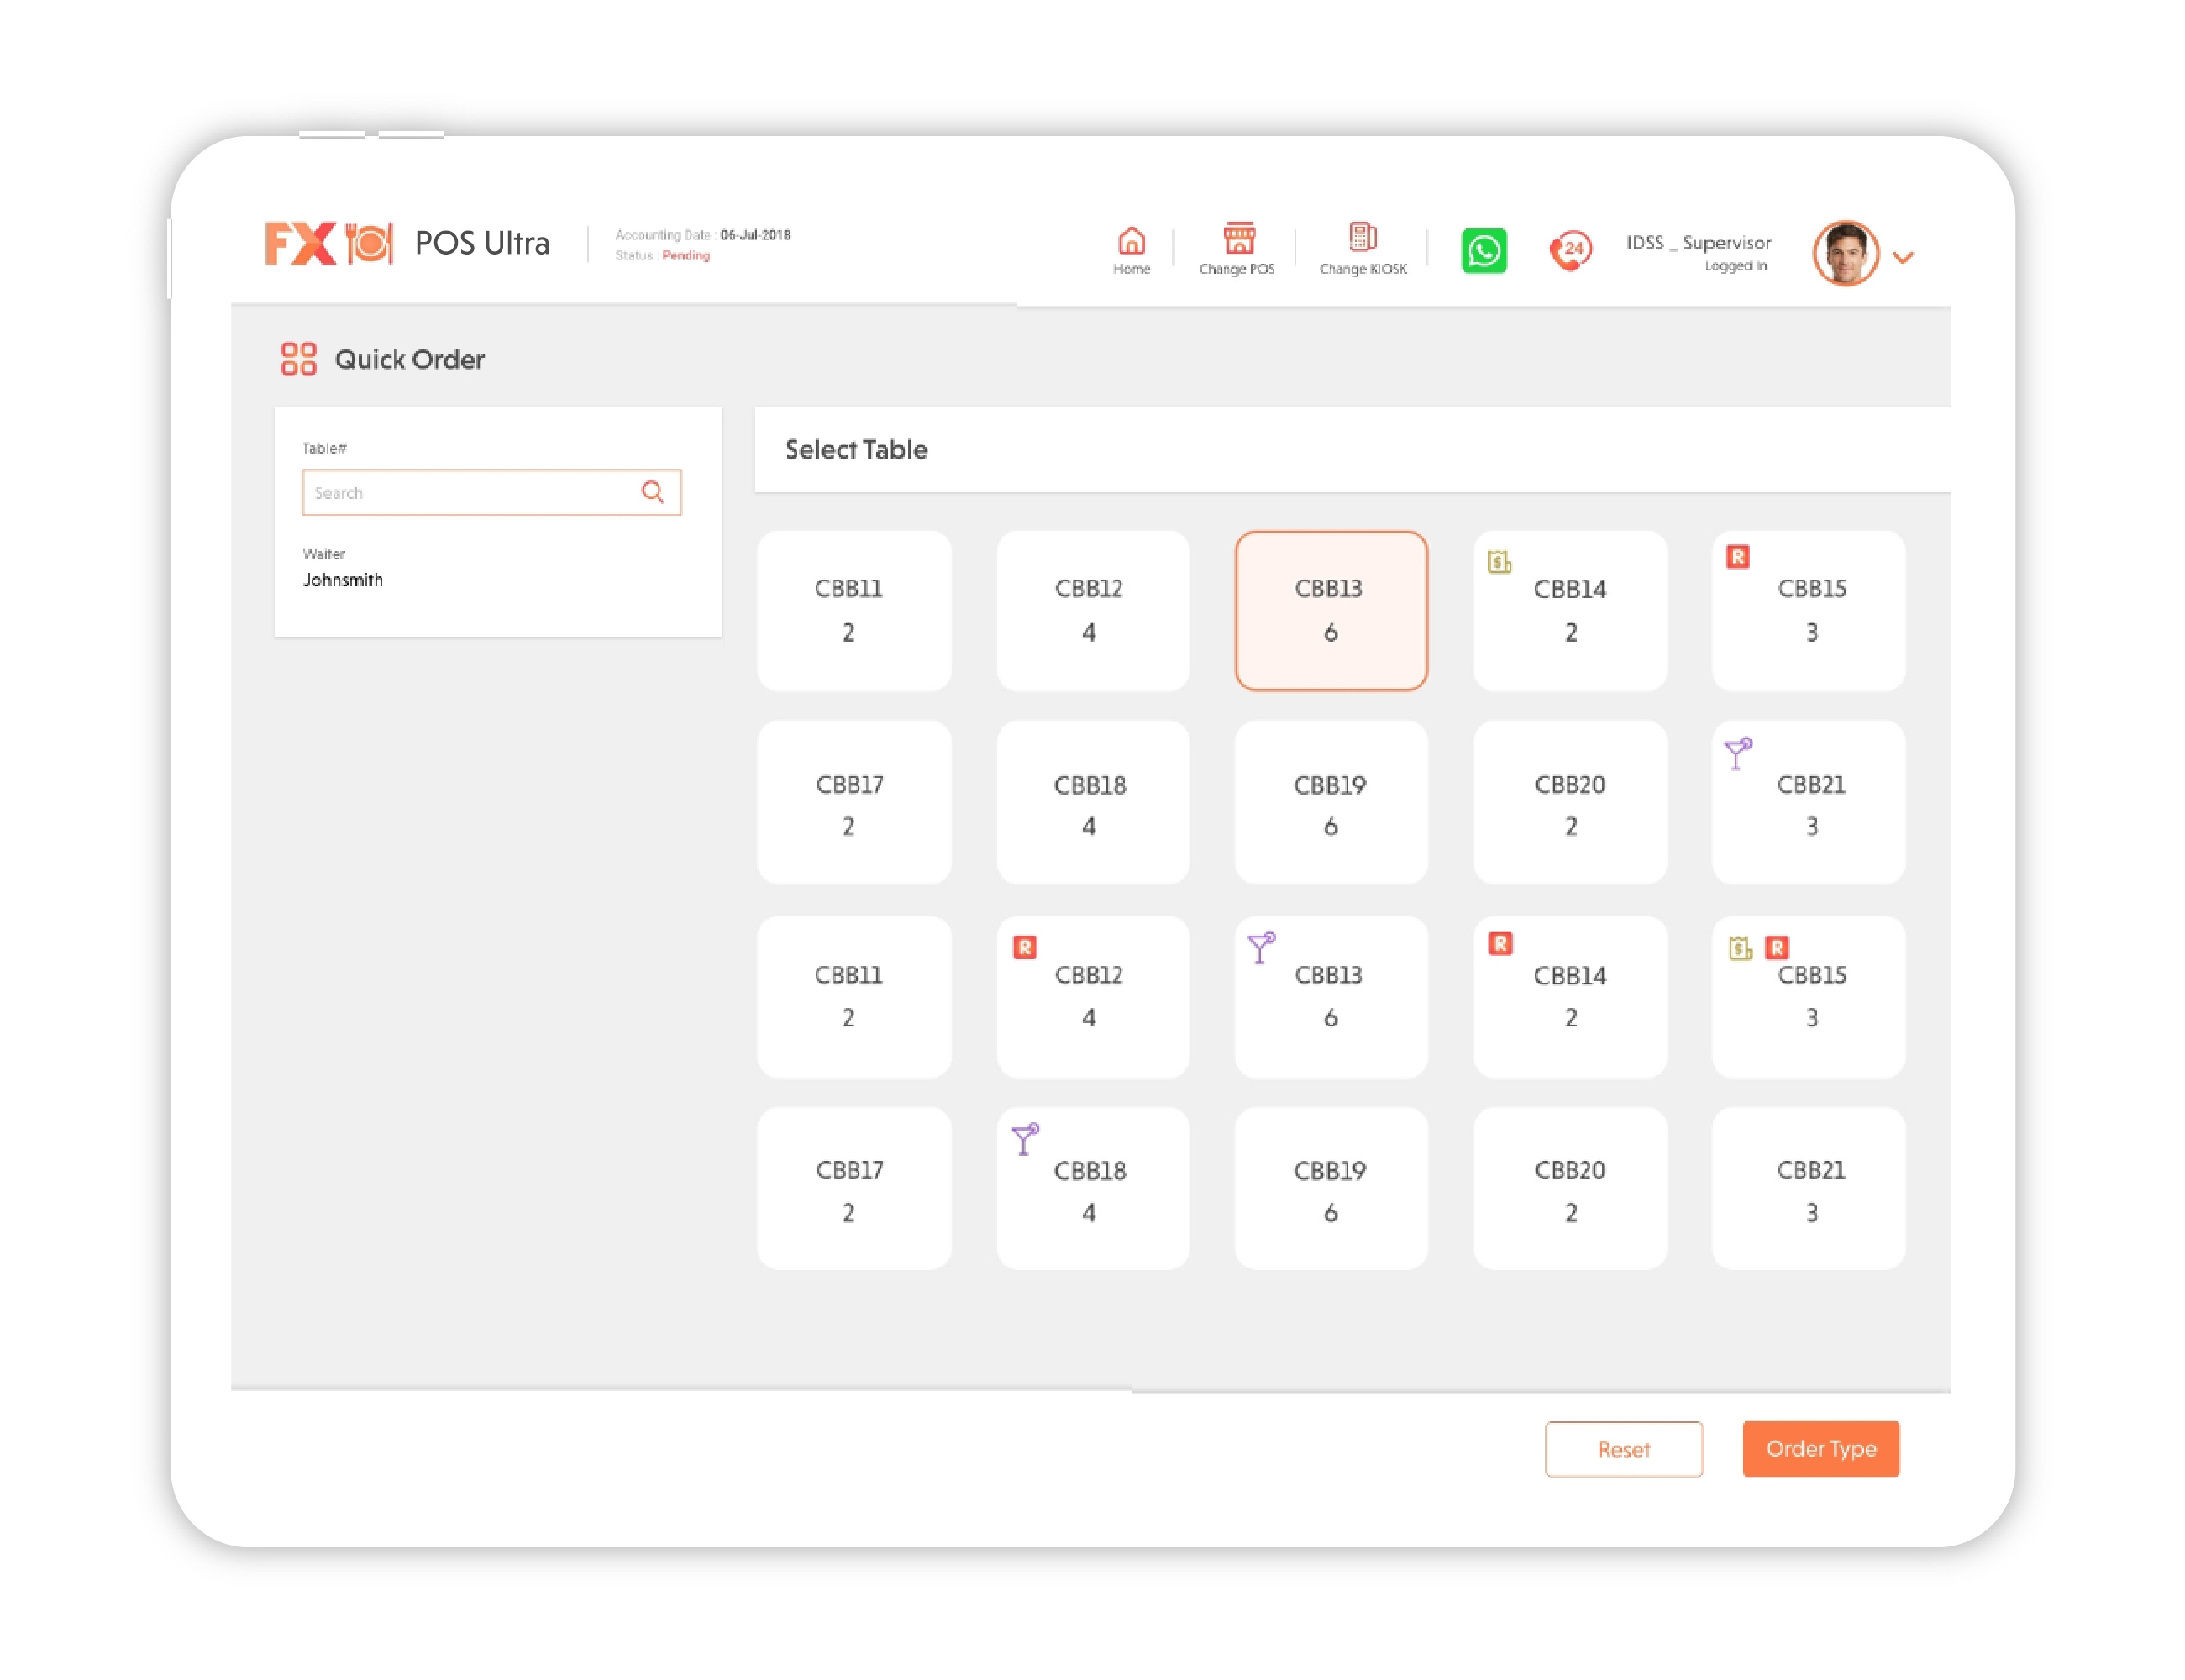Open the Change POS store icon
This screenshot has width=2185, height=1680.
tap(1238, 239)
